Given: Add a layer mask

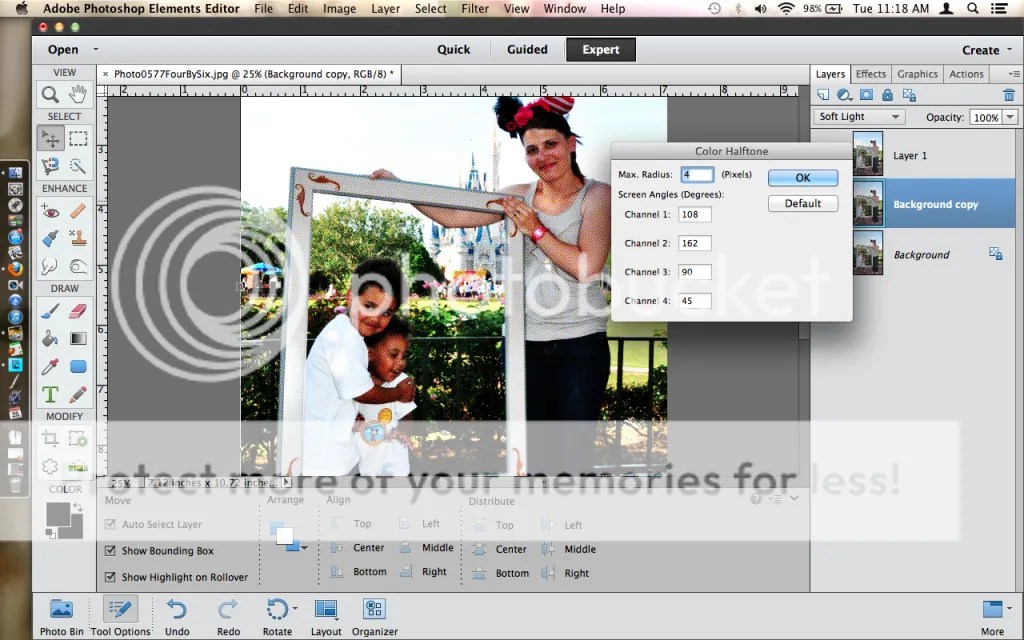Looking at the screenshot, I should coord(867,95).
